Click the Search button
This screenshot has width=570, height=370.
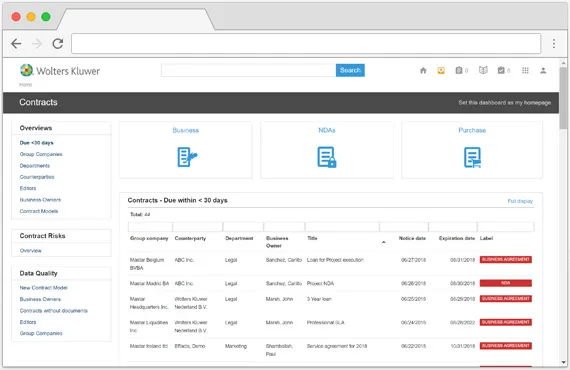350,70
